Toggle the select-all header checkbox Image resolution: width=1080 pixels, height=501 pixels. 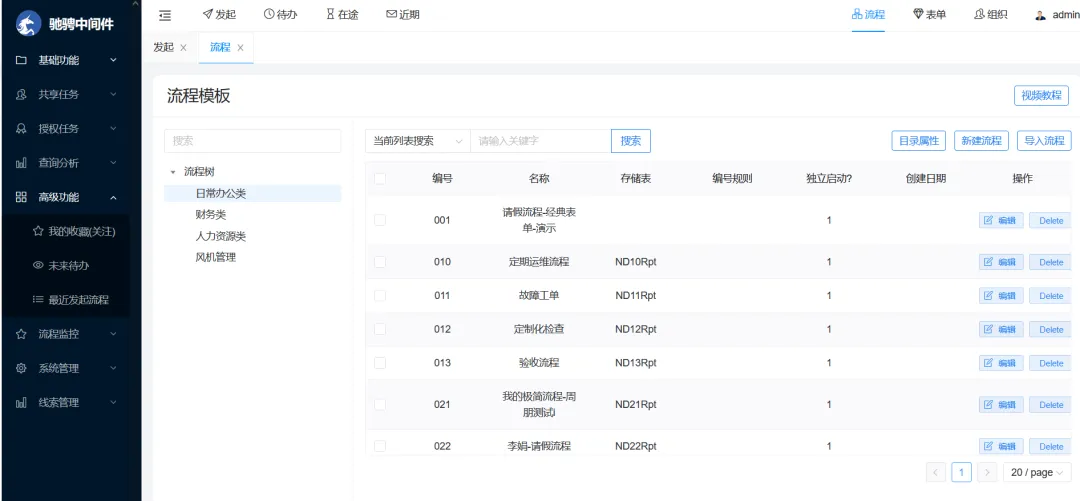pyautogui.click(x=380, y=179)
